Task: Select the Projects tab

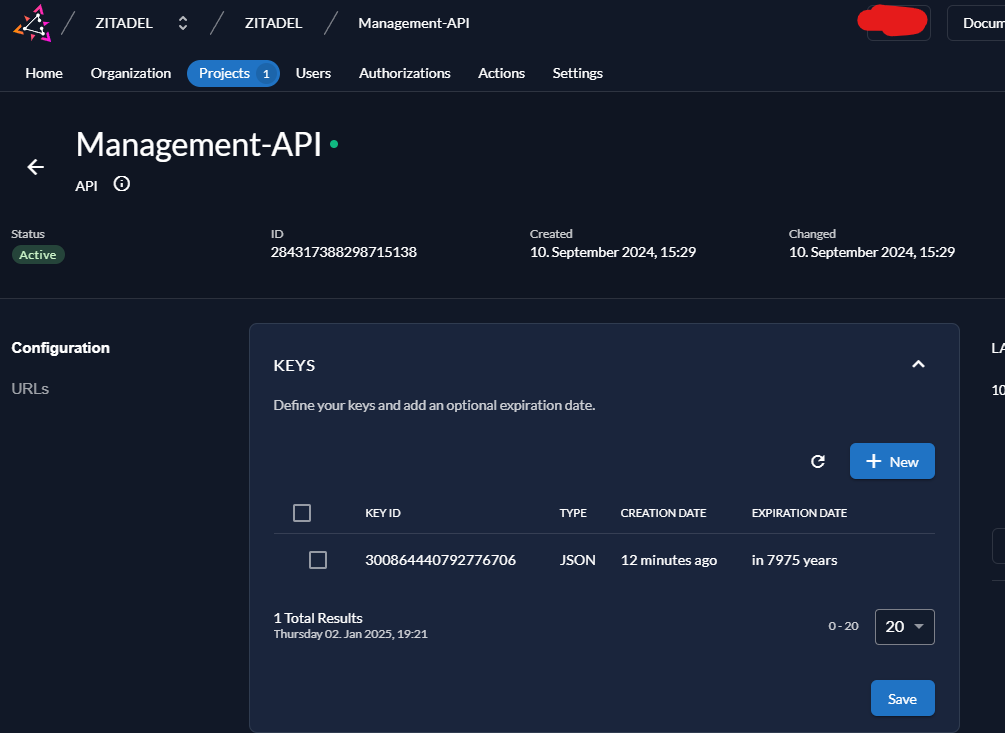Action: pos(233,73)
